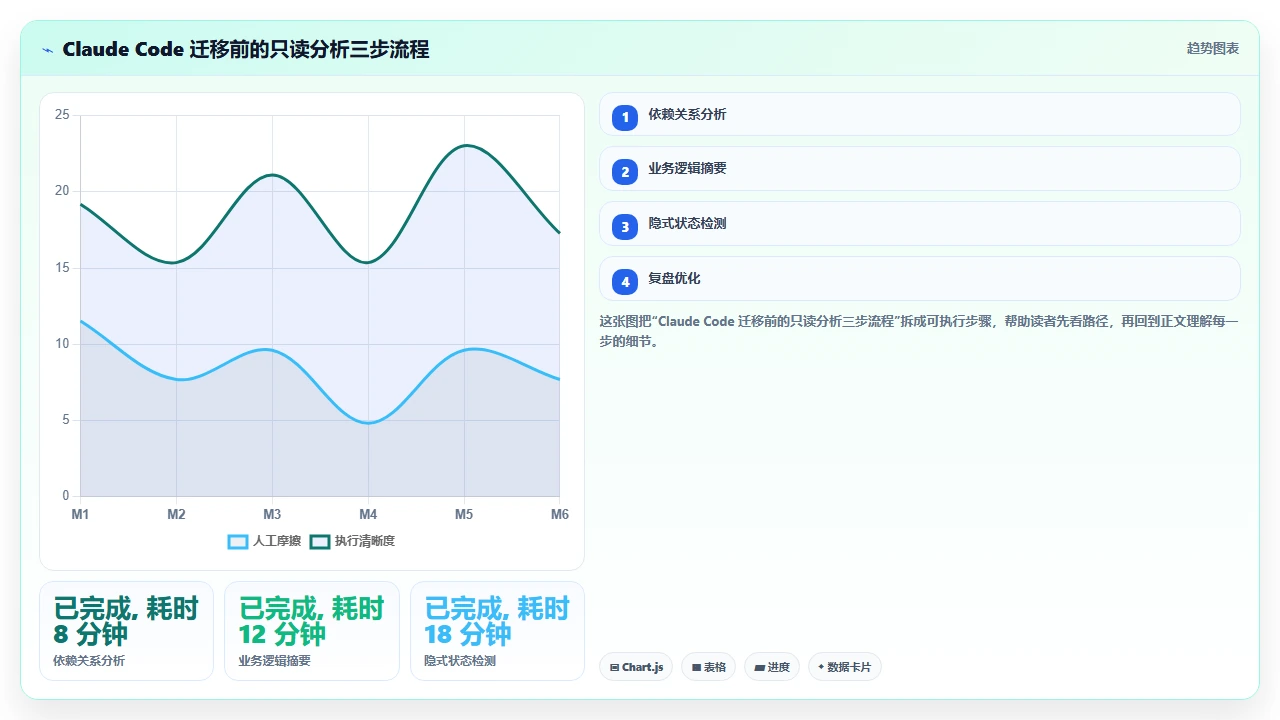Click the 表格 tag
This screenshot has height=720, width=1280.
709,667
